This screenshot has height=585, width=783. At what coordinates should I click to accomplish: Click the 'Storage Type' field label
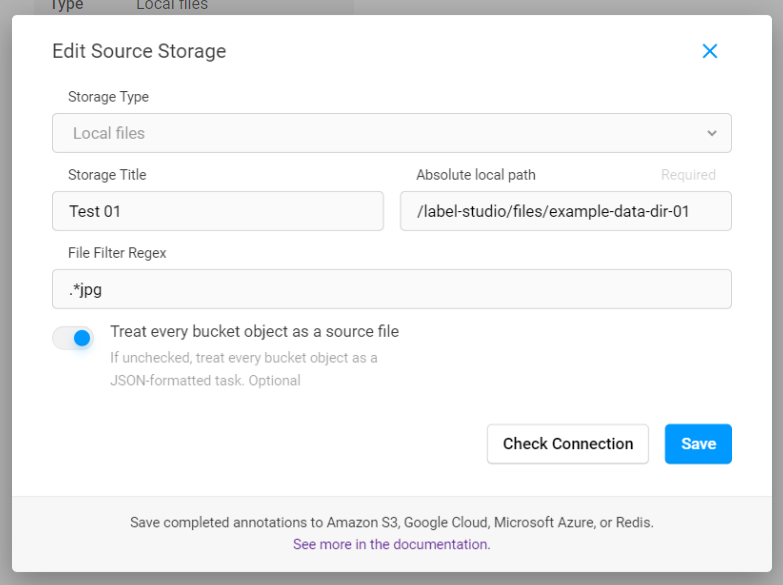point(108,97)
